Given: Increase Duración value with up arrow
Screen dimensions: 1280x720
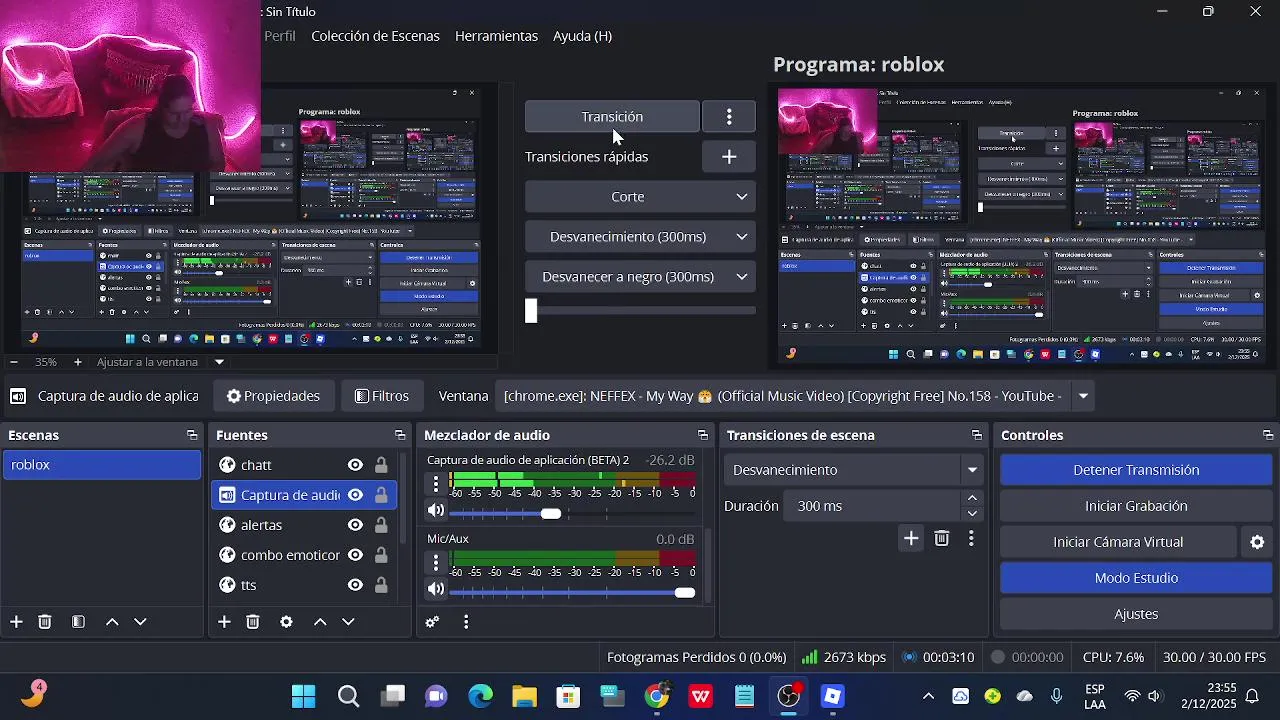Looking at the screenshot, I should point(972,498).
